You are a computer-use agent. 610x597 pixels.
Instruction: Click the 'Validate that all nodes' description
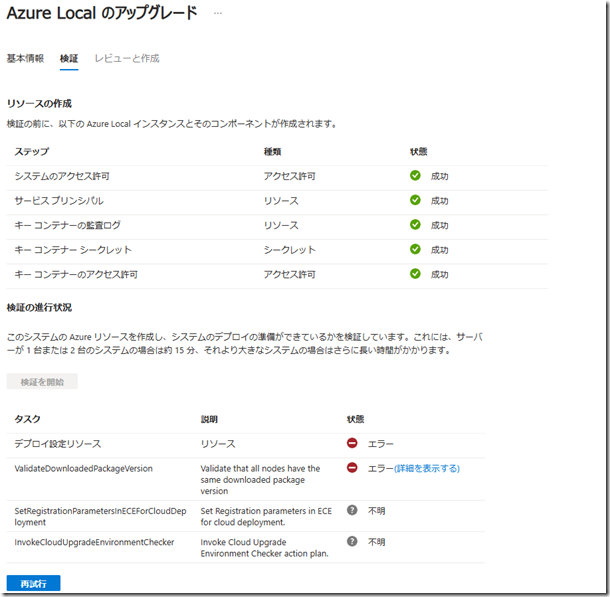pos(260,480)
